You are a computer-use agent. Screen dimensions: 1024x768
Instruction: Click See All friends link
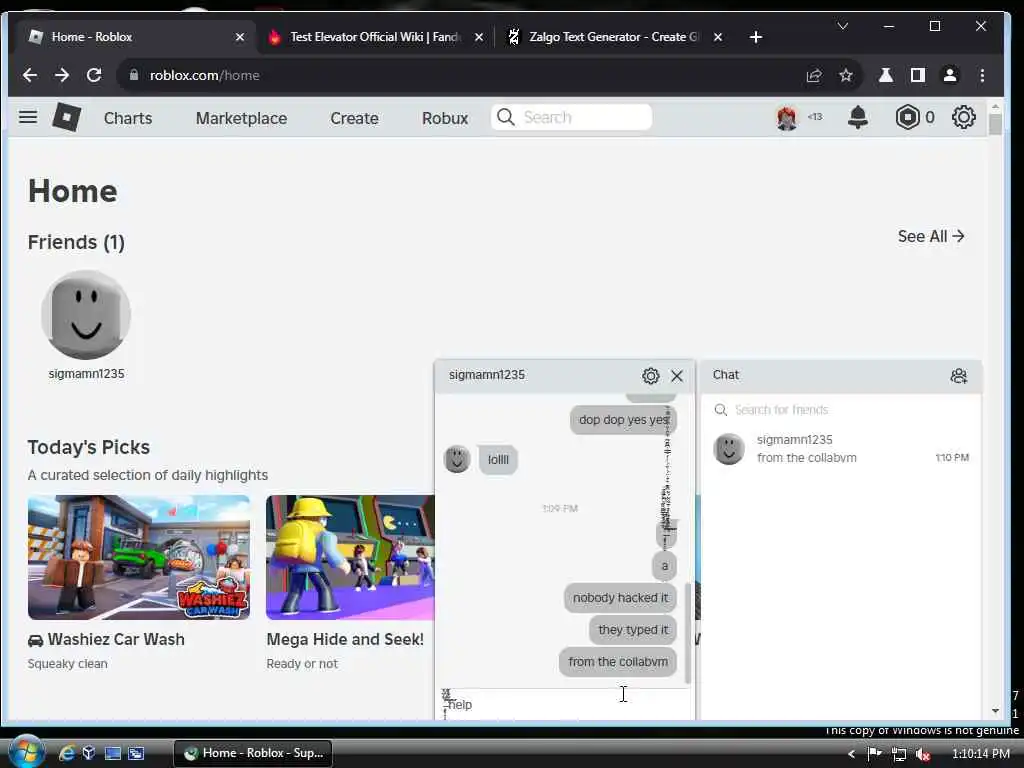coord(931,236)
